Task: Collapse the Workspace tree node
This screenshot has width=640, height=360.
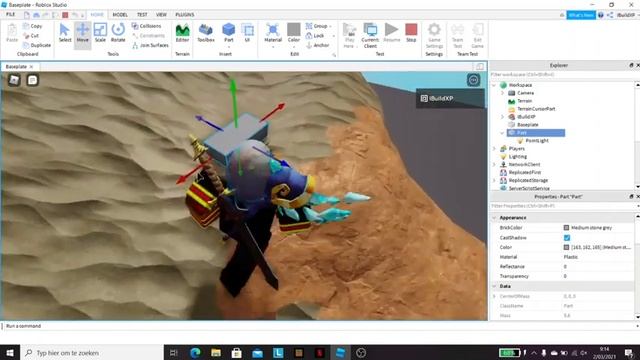Action: tap(494, 85)
